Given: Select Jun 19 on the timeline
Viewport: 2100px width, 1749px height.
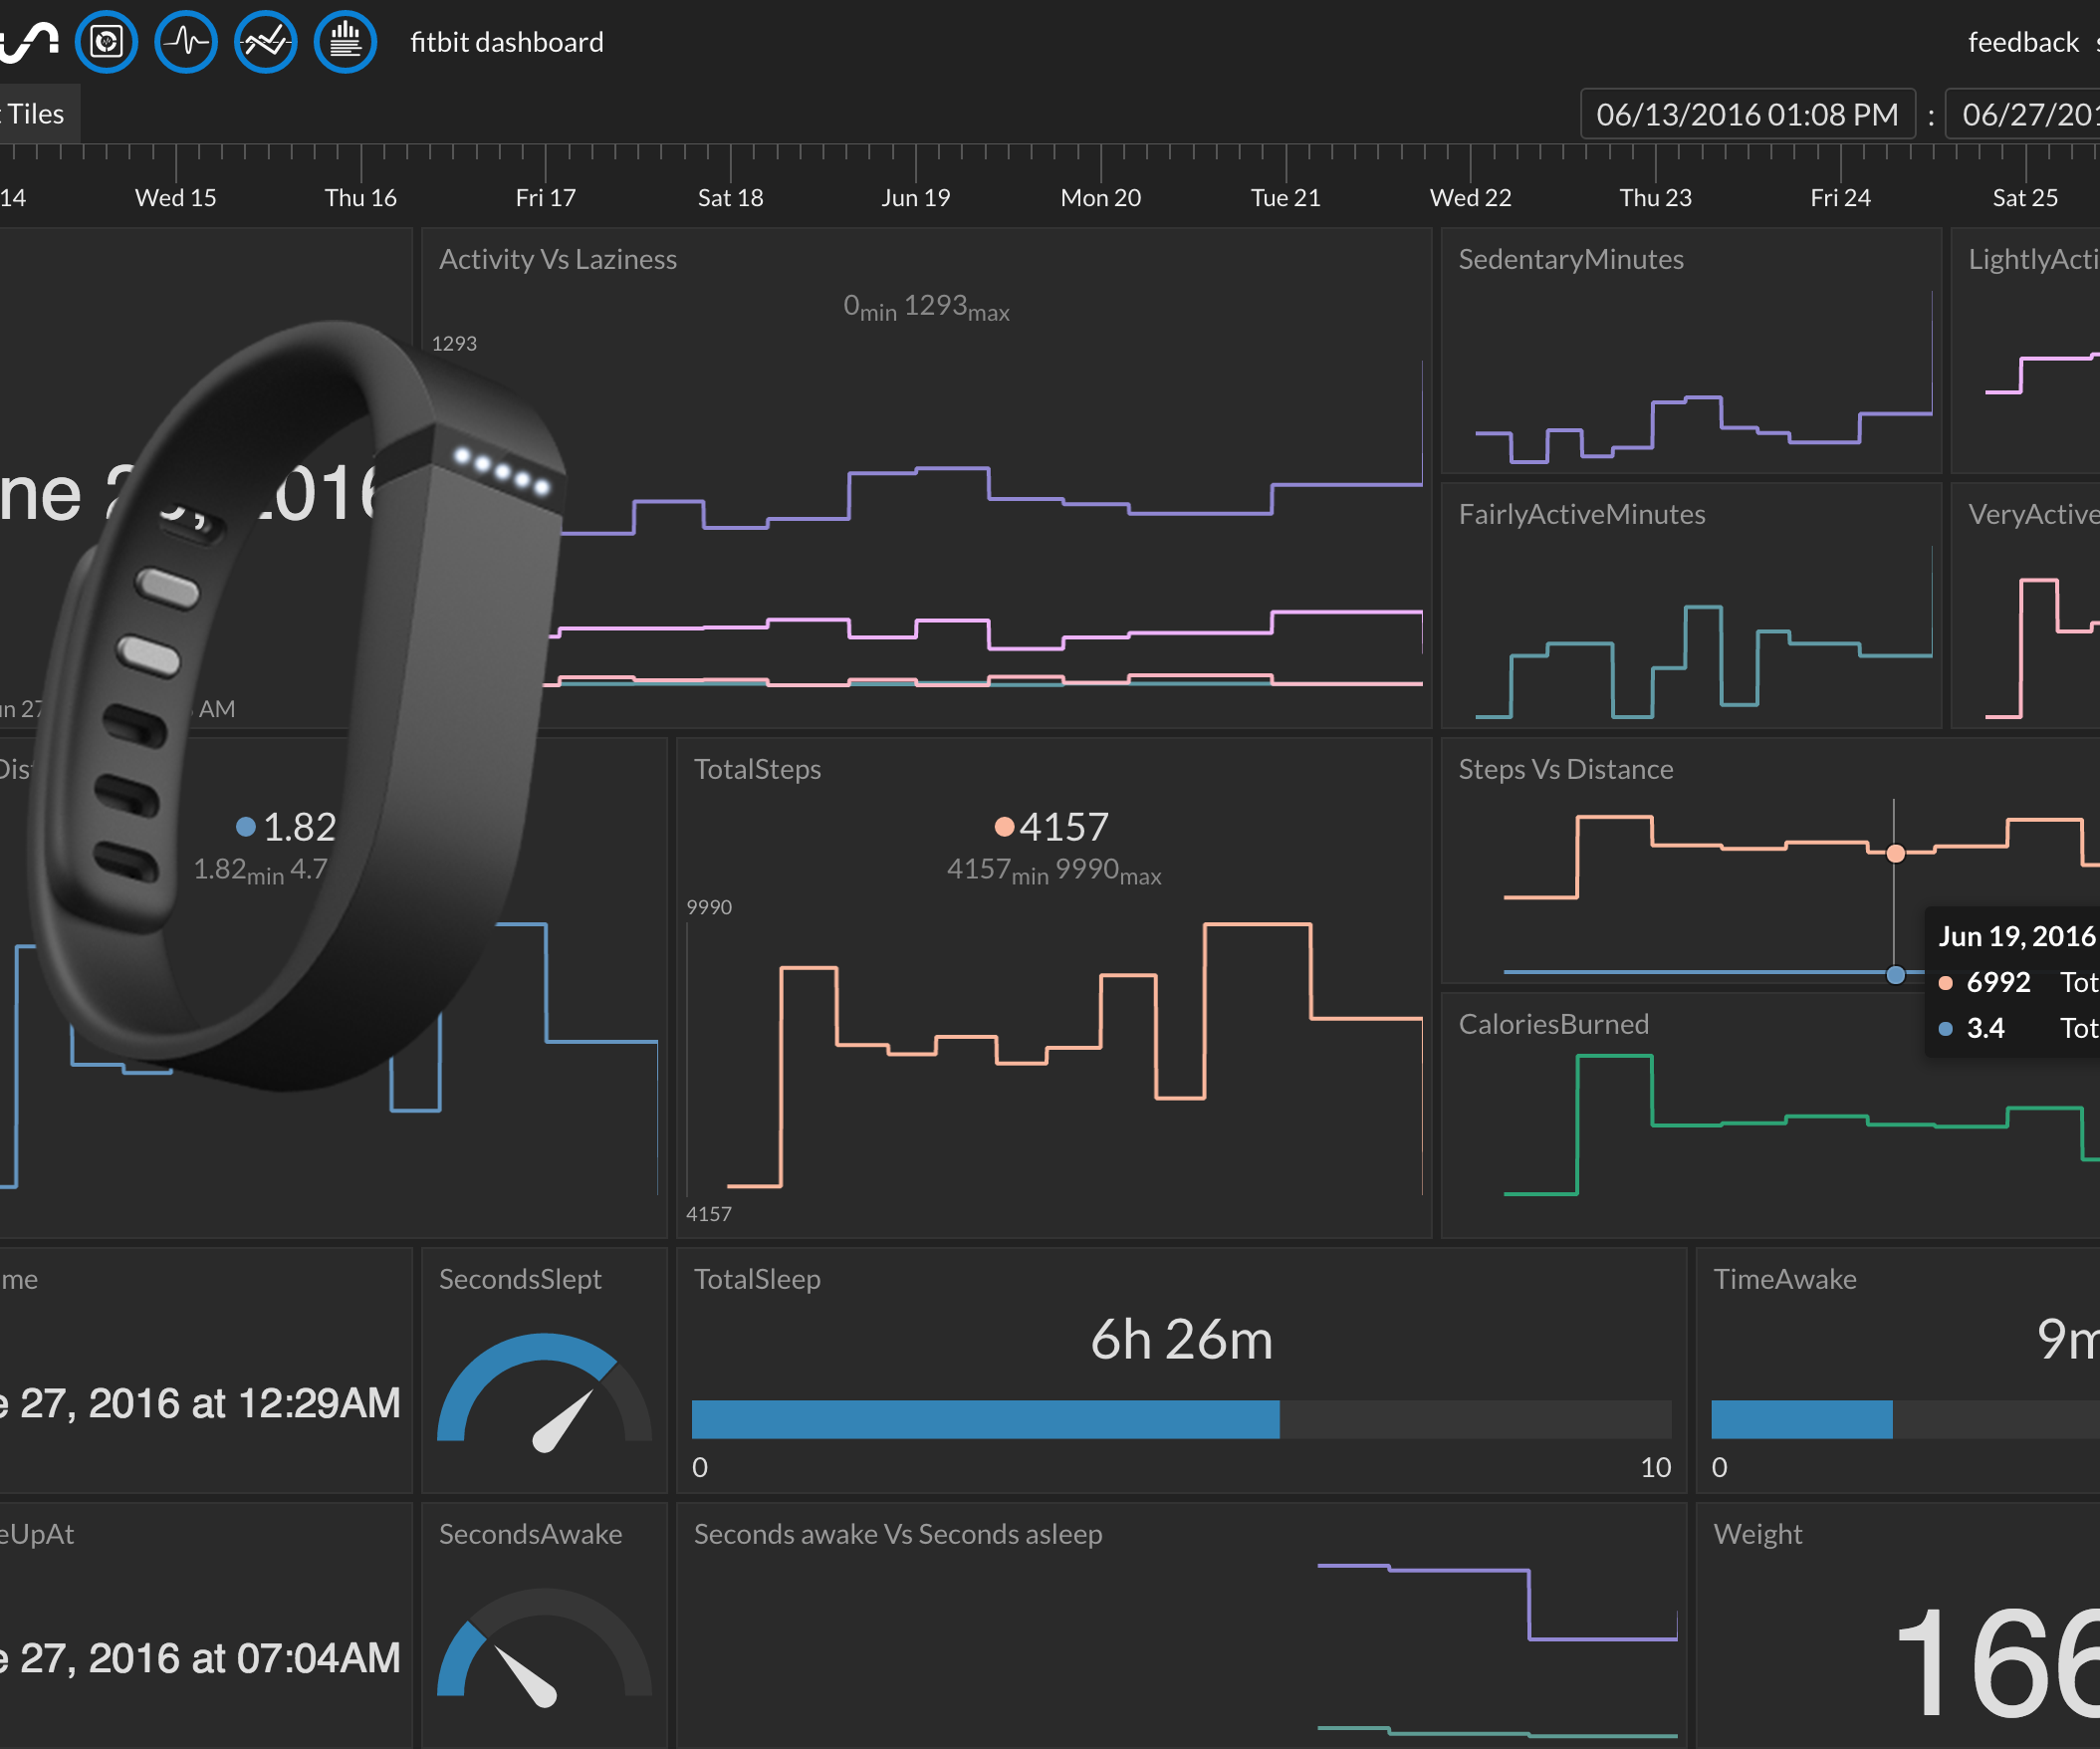Looking at the screenshot, I should click(x=916, y=197).
